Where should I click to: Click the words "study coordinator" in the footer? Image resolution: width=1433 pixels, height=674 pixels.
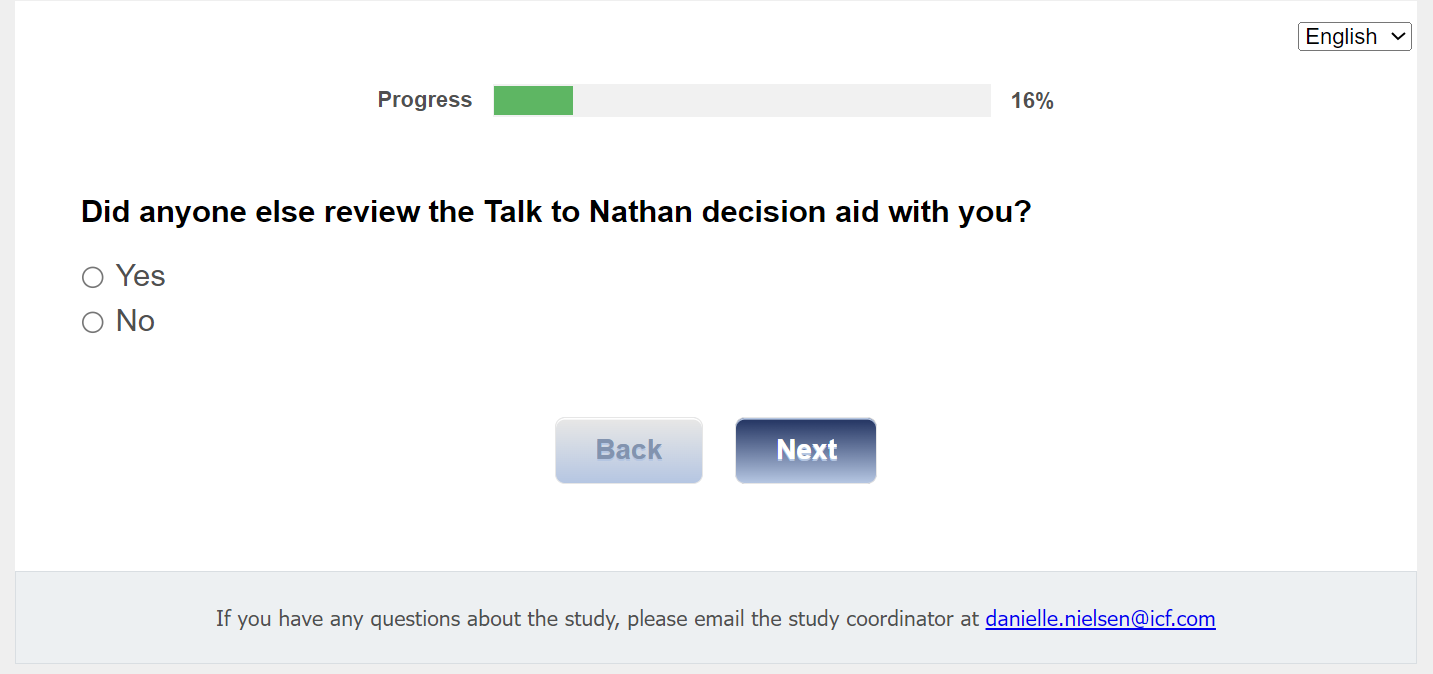[x=890, y=619]
